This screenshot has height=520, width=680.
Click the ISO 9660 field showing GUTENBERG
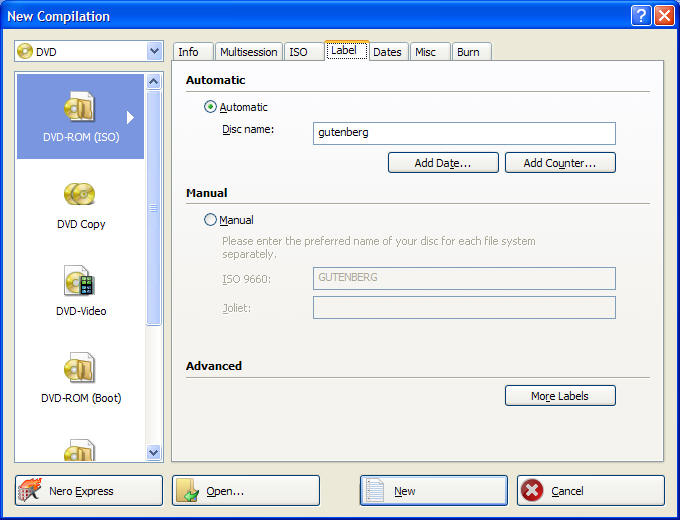pyautogui.click(x=464, y=278)
